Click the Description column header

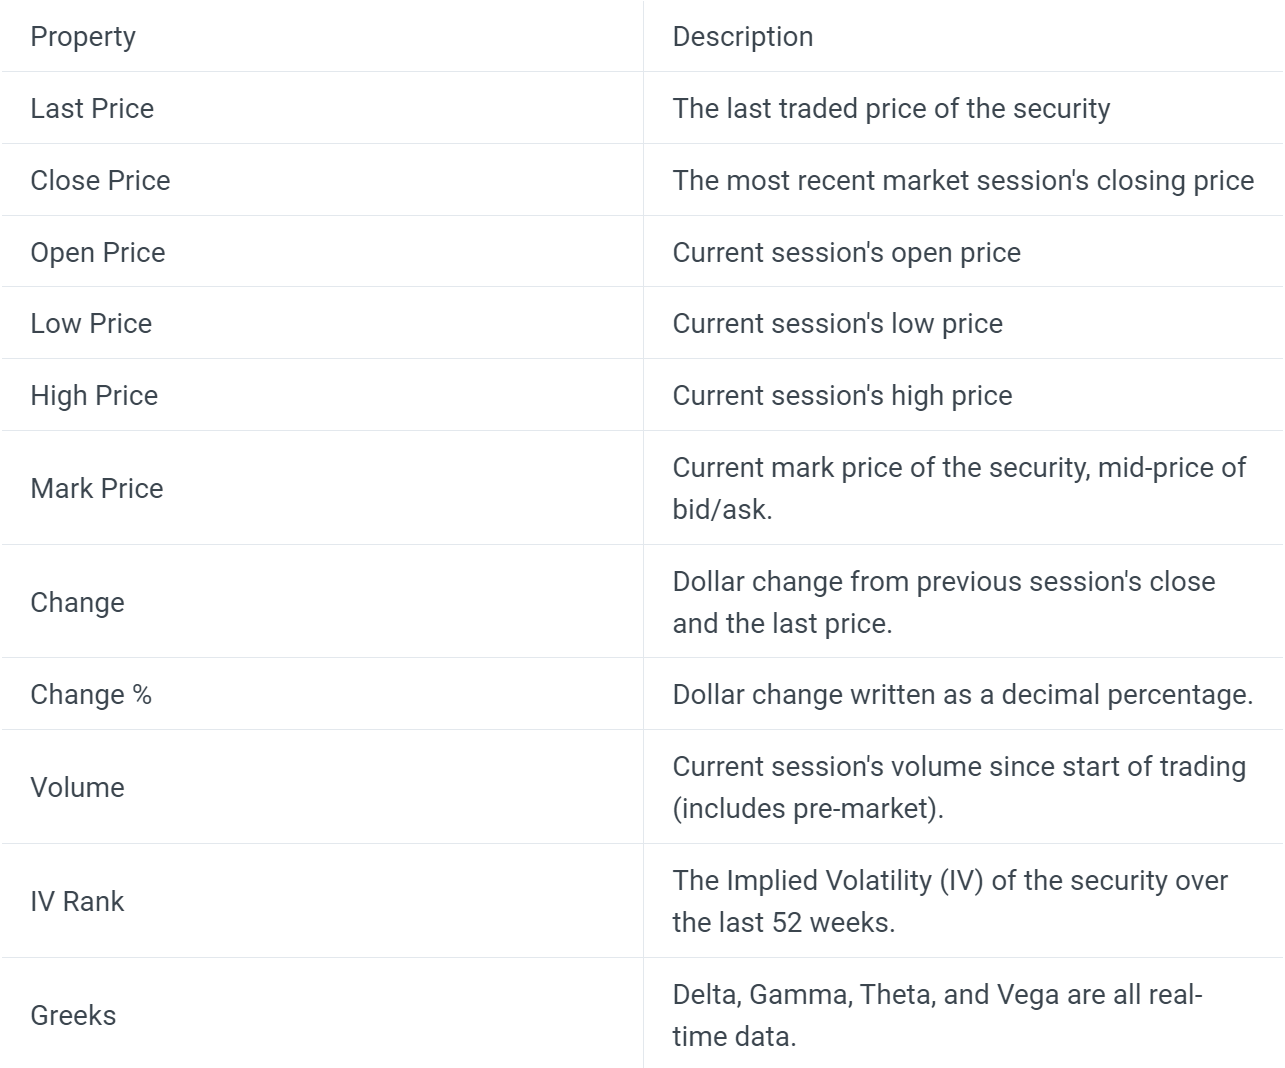tap(743, 37)
